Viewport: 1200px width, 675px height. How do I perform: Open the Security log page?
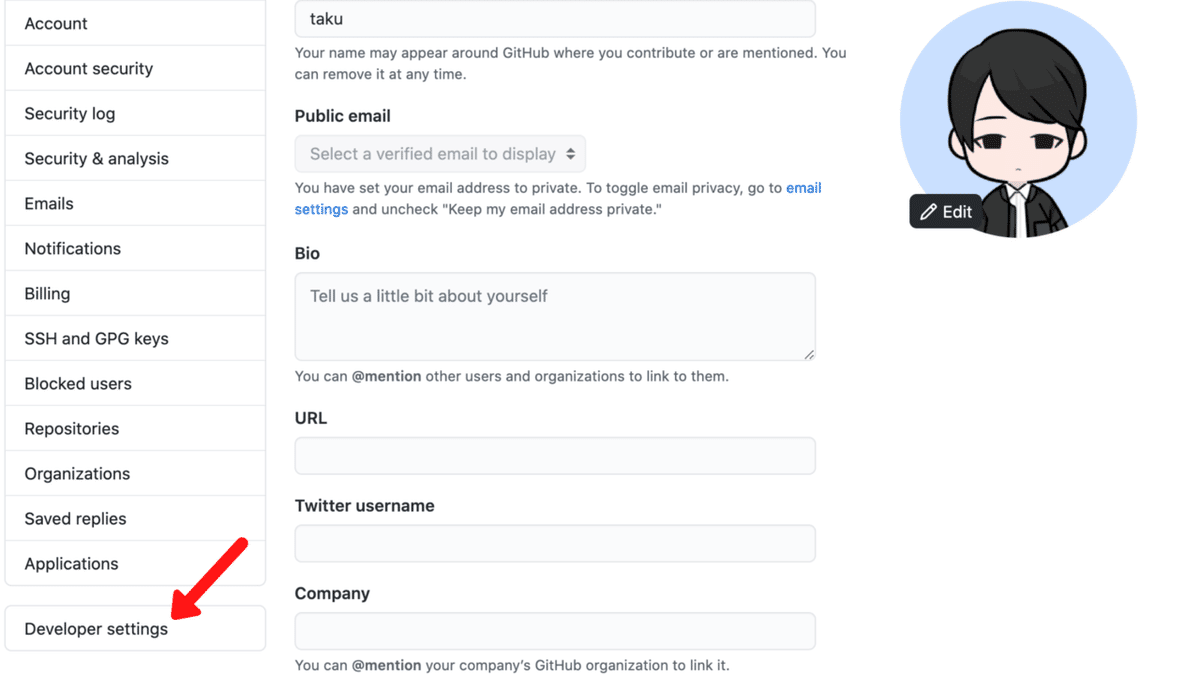tap(70, 113)
